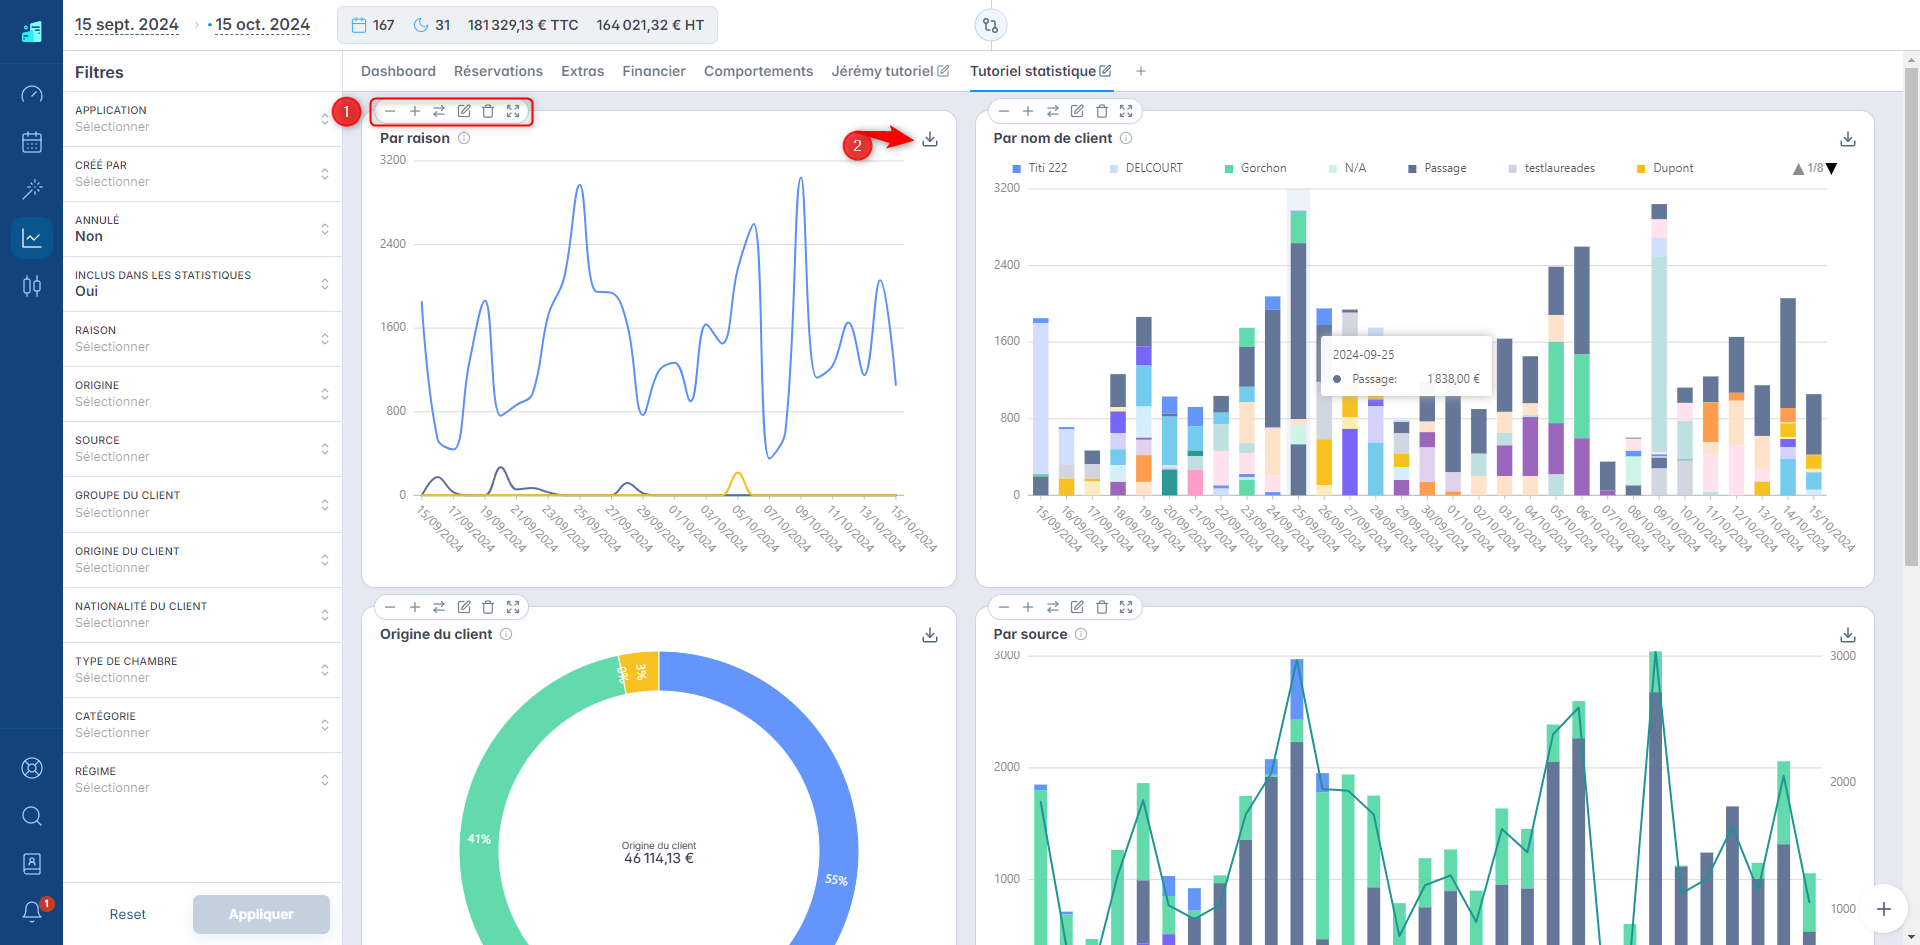The width and height of the screenshot is (1920, 945).
Task: Open the contact book icon in sidebar
Action: (x=32, y=863)
